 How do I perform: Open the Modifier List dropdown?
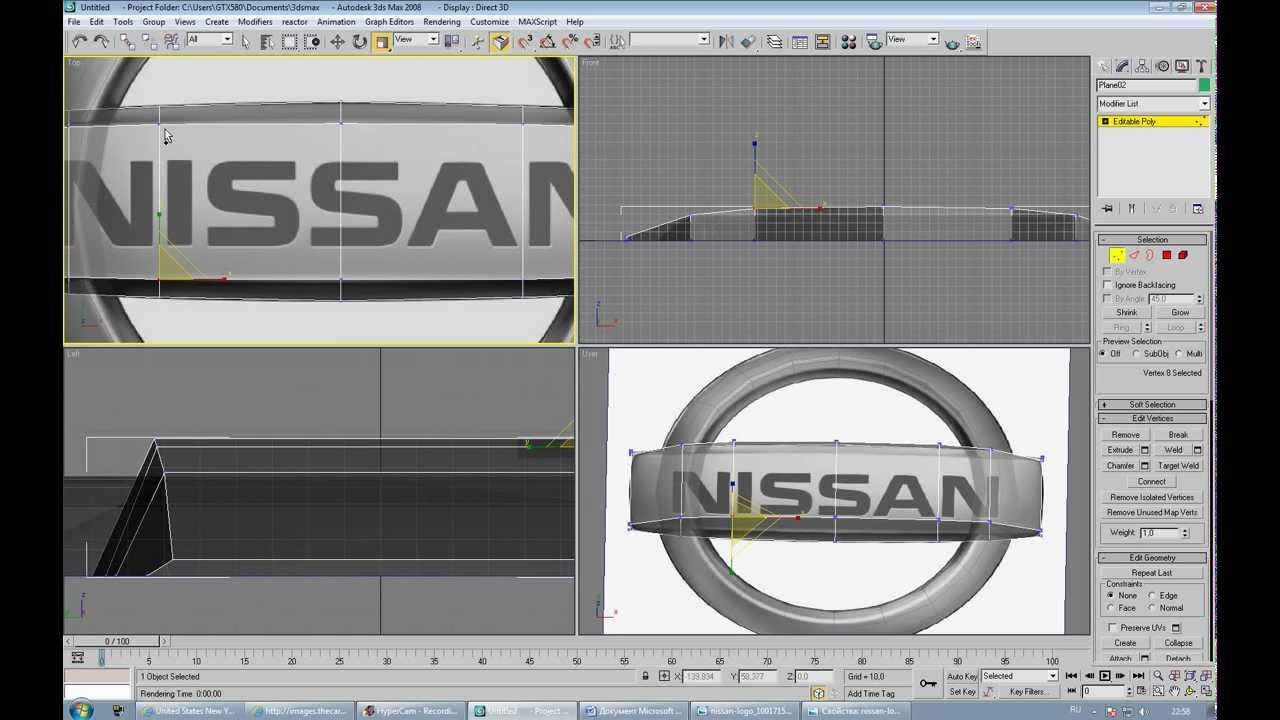[1153, 104]
